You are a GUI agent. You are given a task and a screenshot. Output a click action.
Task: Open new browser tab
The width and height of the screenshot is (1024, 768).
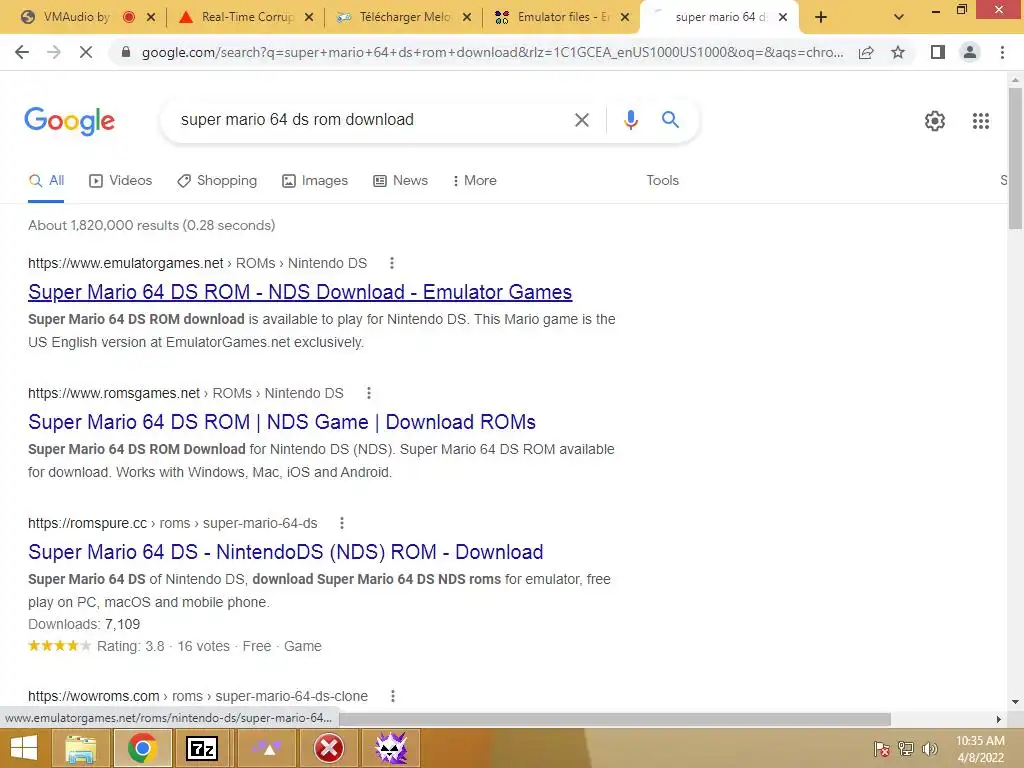821,18
